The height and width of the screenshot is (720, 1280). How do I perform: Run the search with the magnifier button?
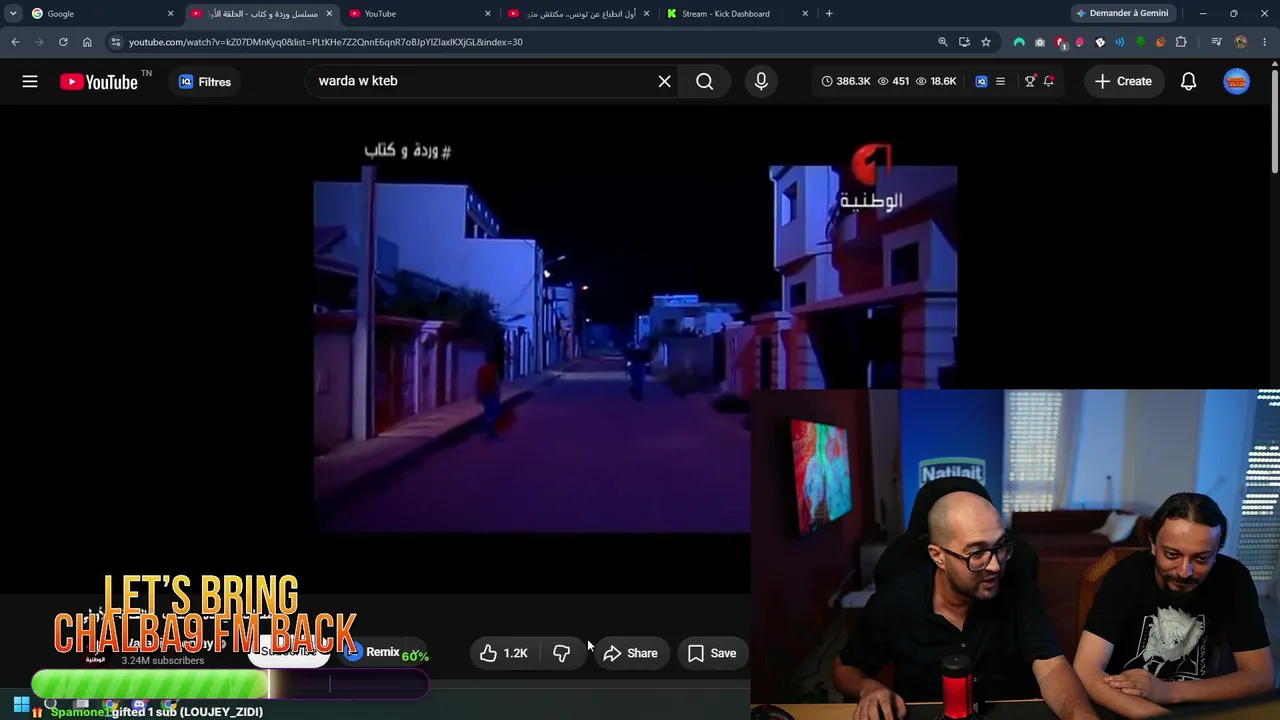(705, 81)
